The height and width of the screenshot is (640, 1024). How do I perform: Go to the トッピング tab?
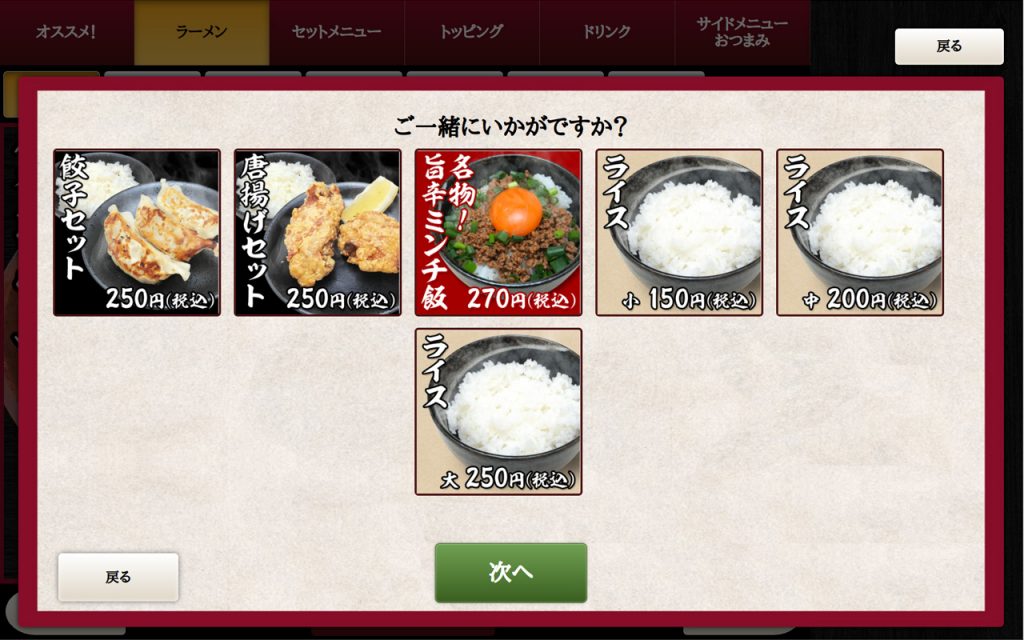(x=472, y=32)
